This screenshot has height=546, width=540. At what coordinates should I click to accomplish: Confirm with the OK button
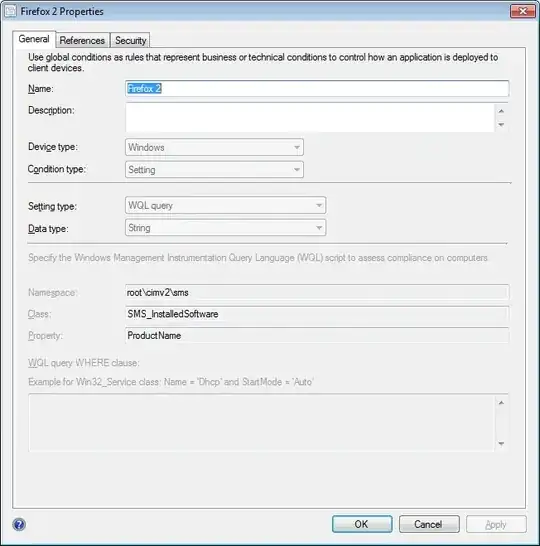(362, 524)
